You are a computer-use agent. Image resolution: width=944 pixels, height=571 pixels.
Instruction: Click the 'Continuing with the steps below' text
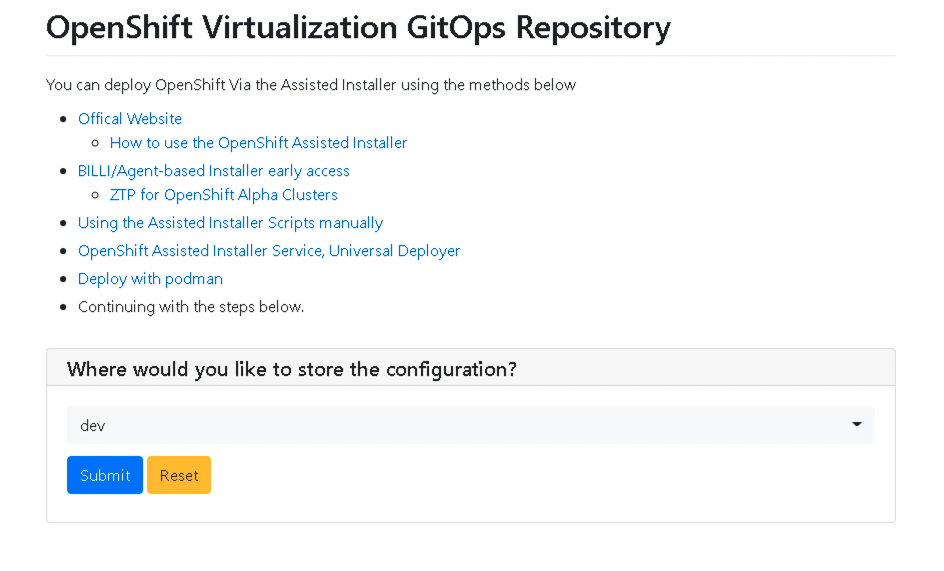(191, 307)
